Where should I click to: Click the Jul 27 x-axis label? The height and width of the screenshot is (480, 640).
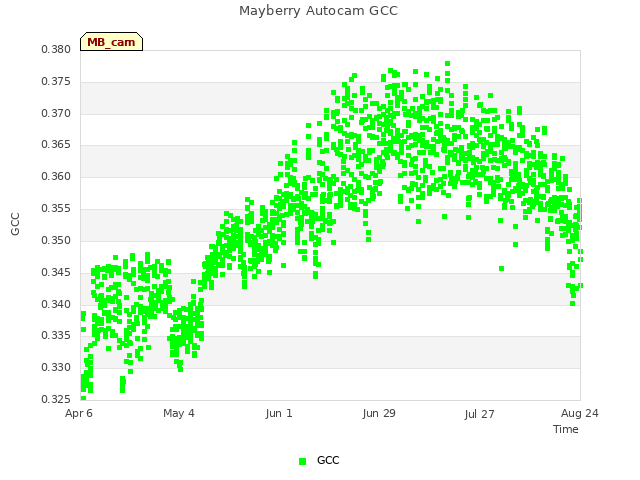tap(479, 414)
